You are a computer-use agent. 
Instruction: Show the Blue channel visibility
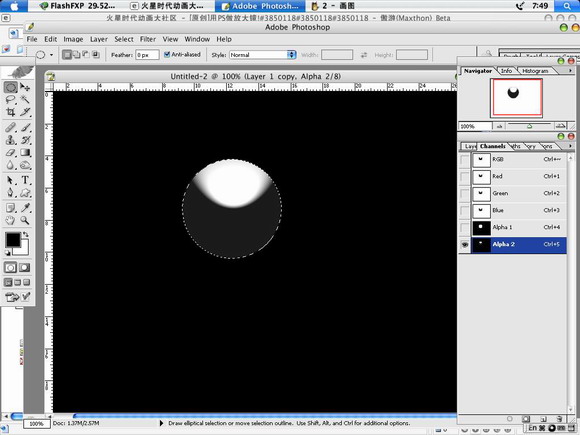[465, 211]
